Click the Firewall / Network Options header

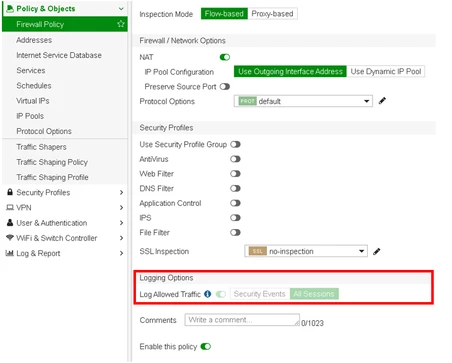pyautogui.click(x=284, y=41)
